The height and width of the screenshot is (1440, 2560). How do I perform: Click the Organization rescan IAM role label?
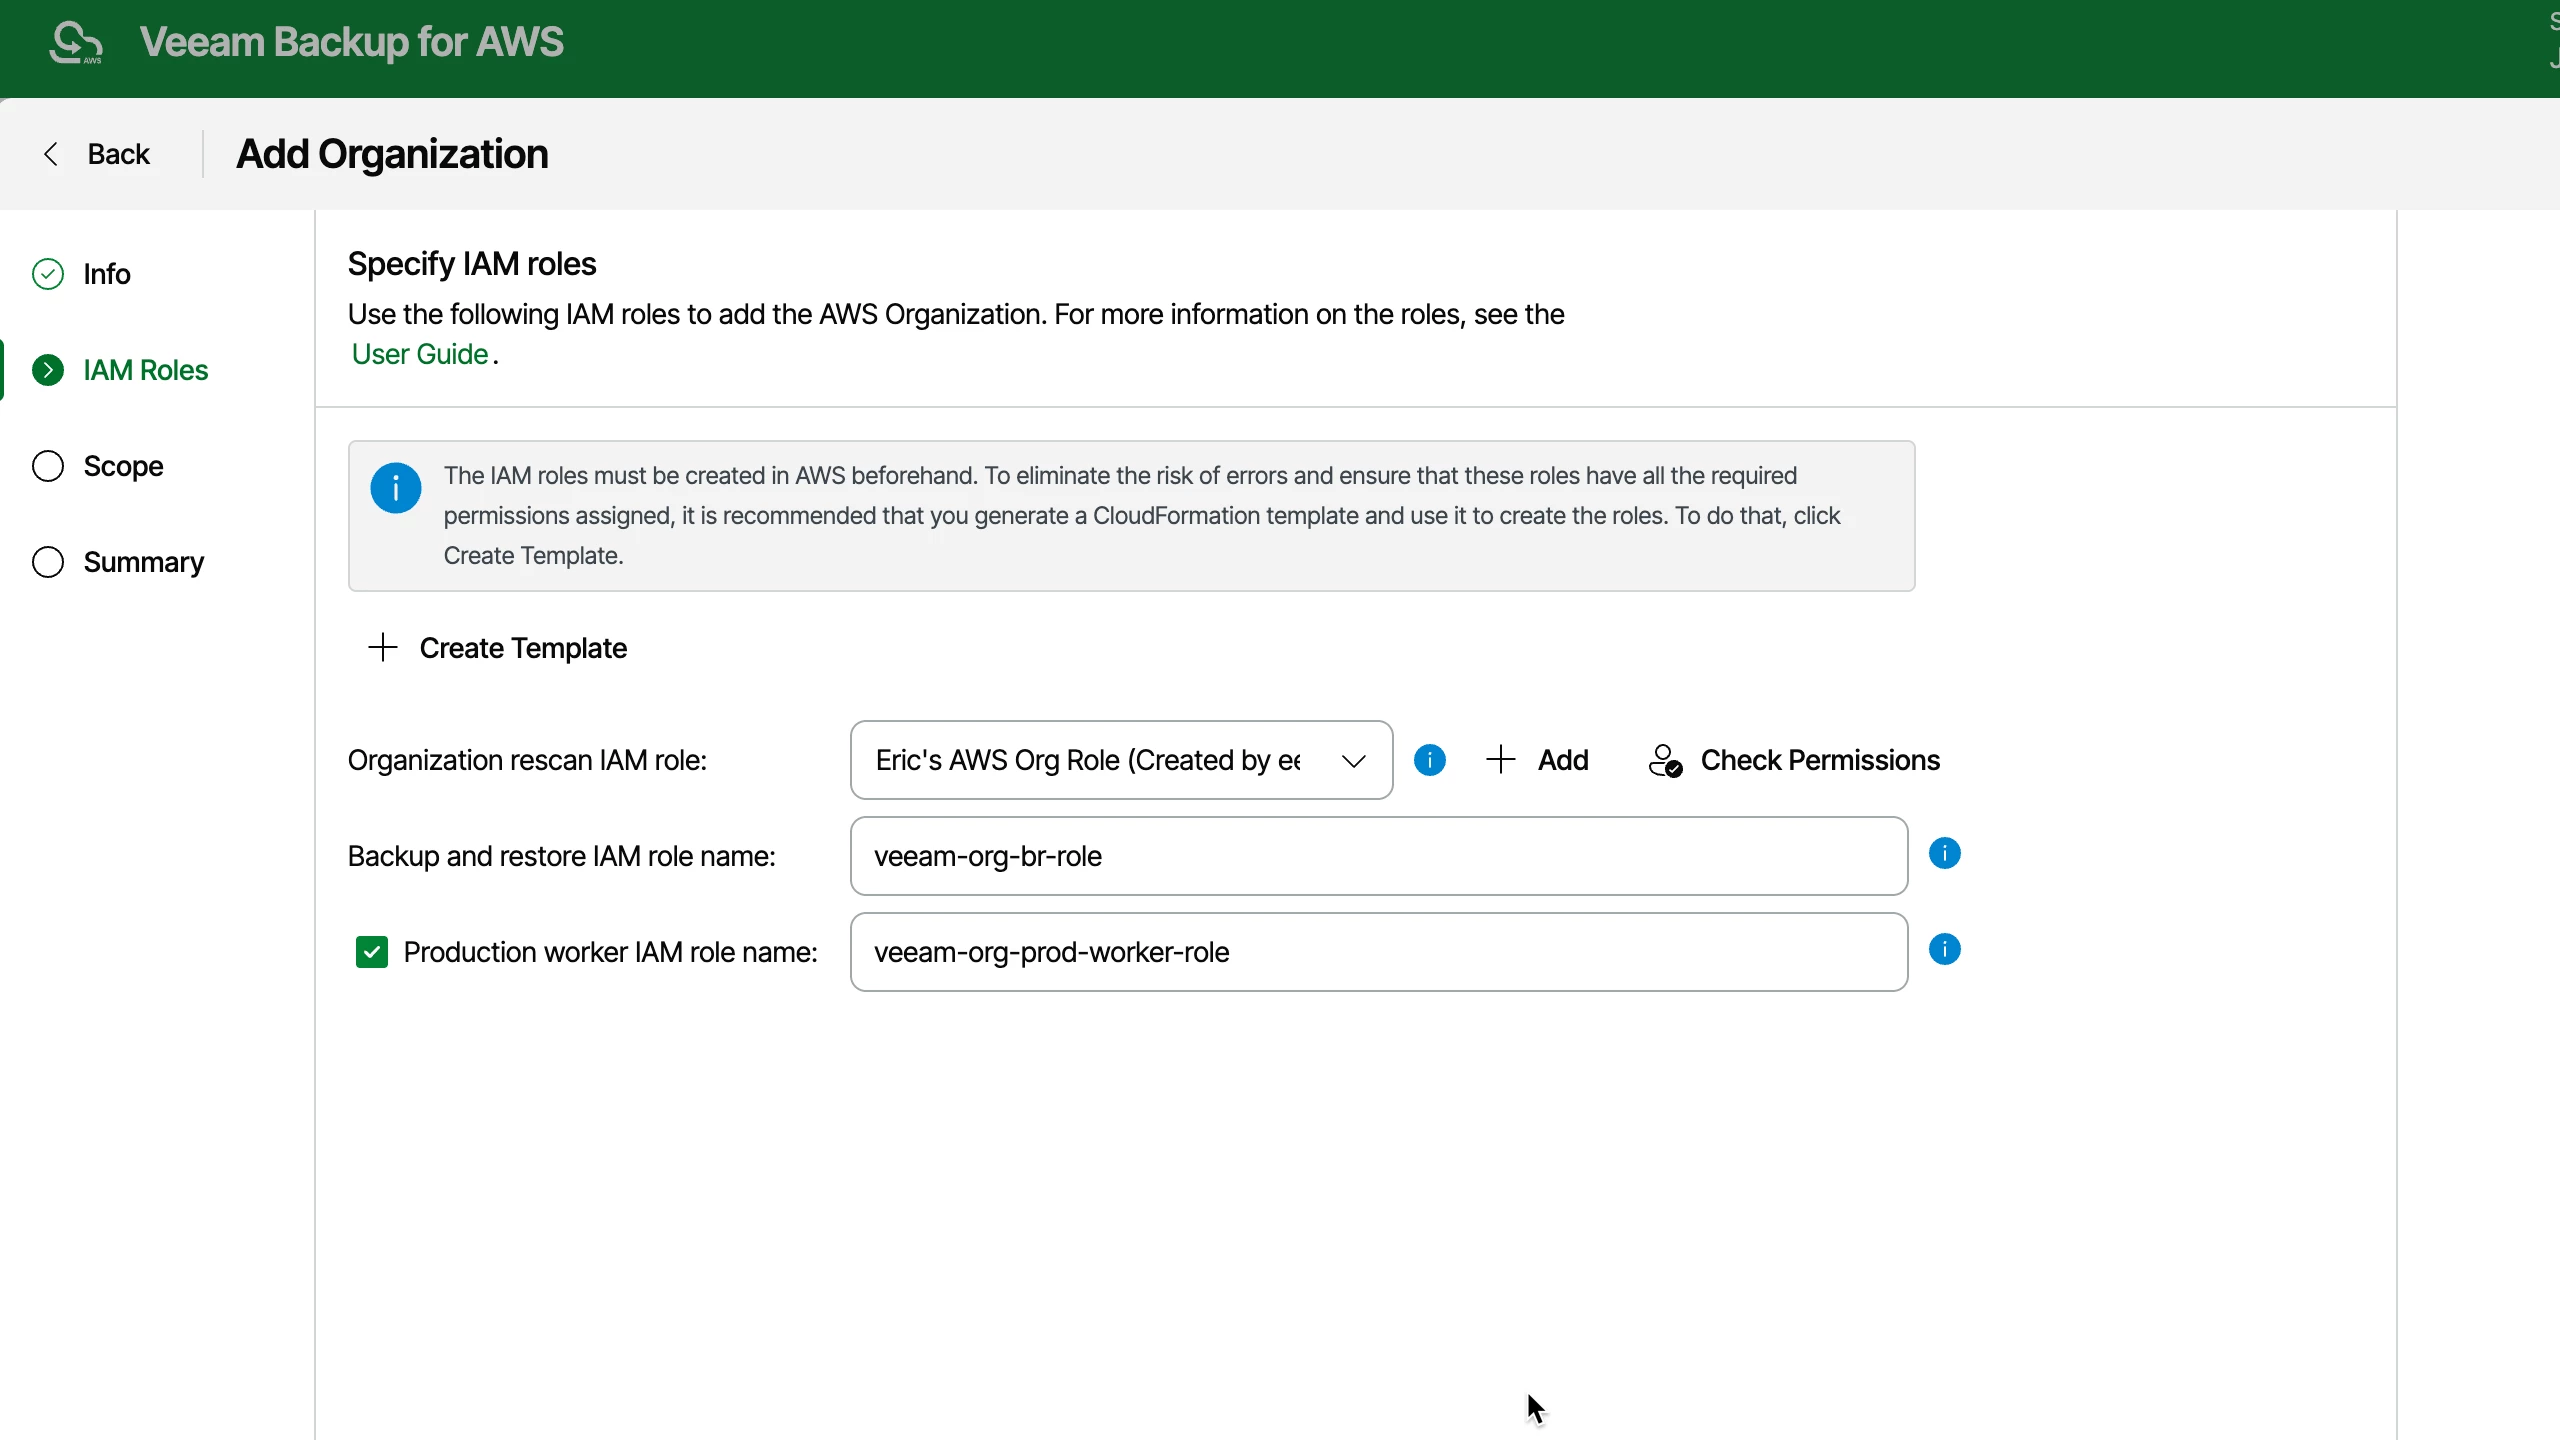pos(527,760)
